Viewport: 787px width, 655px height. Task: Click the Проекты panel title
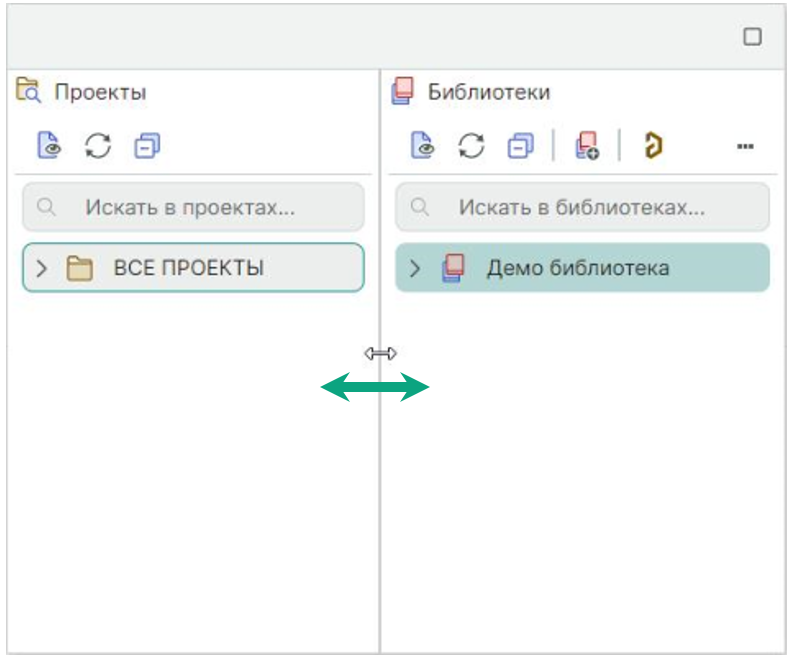click(100, 92)
